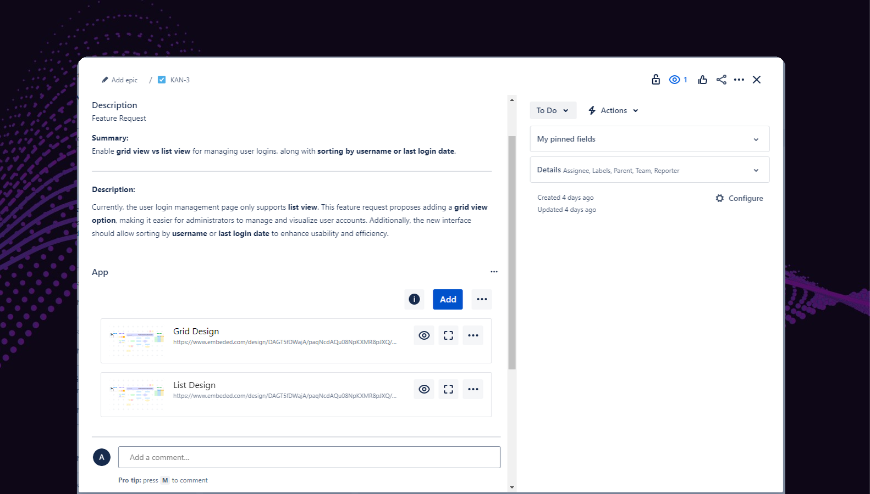Open the Grid Design URL link

tap(285, 342)
